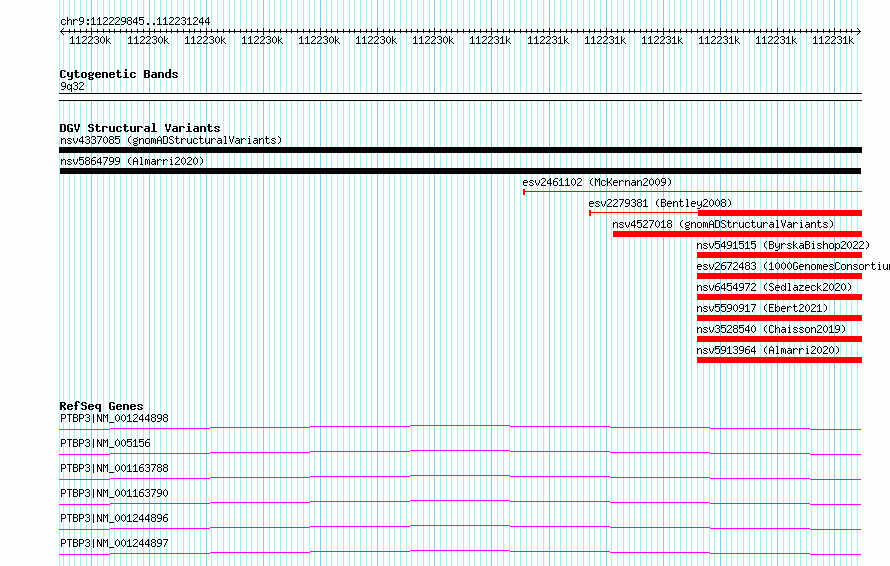Open the RefSeq Genes track title
This screenshot has height=566, width=890.
tap(101, 406)
